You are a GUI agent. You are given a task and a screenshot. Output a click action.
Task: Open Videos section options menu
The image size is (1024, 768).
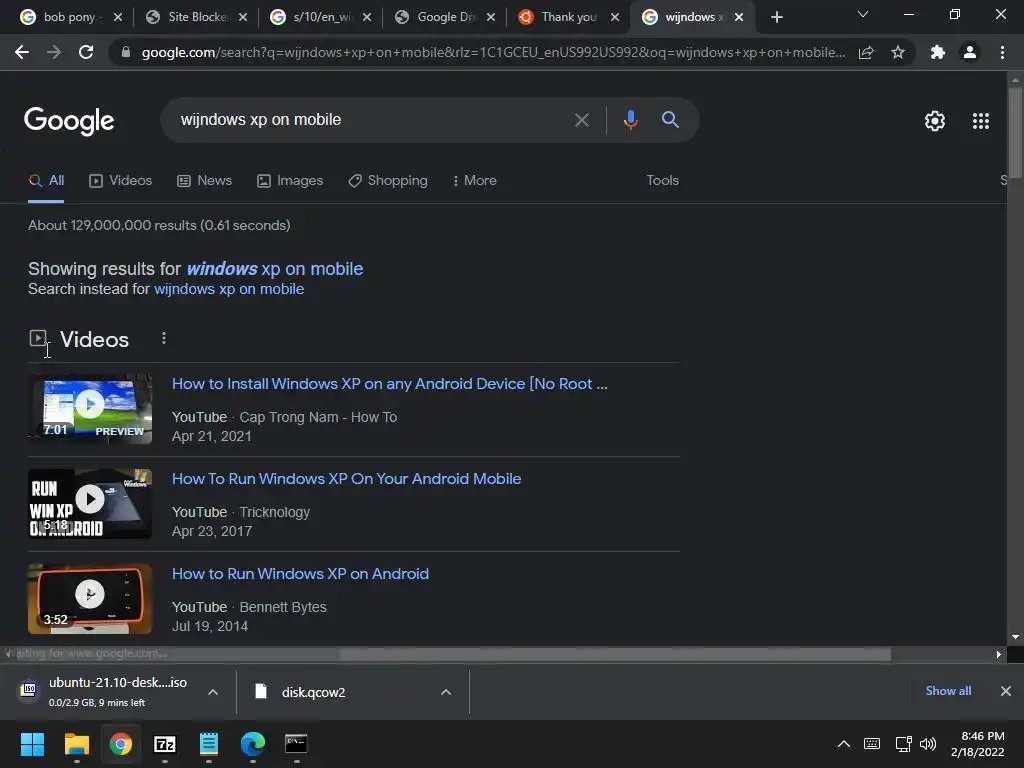click(163, 338)
